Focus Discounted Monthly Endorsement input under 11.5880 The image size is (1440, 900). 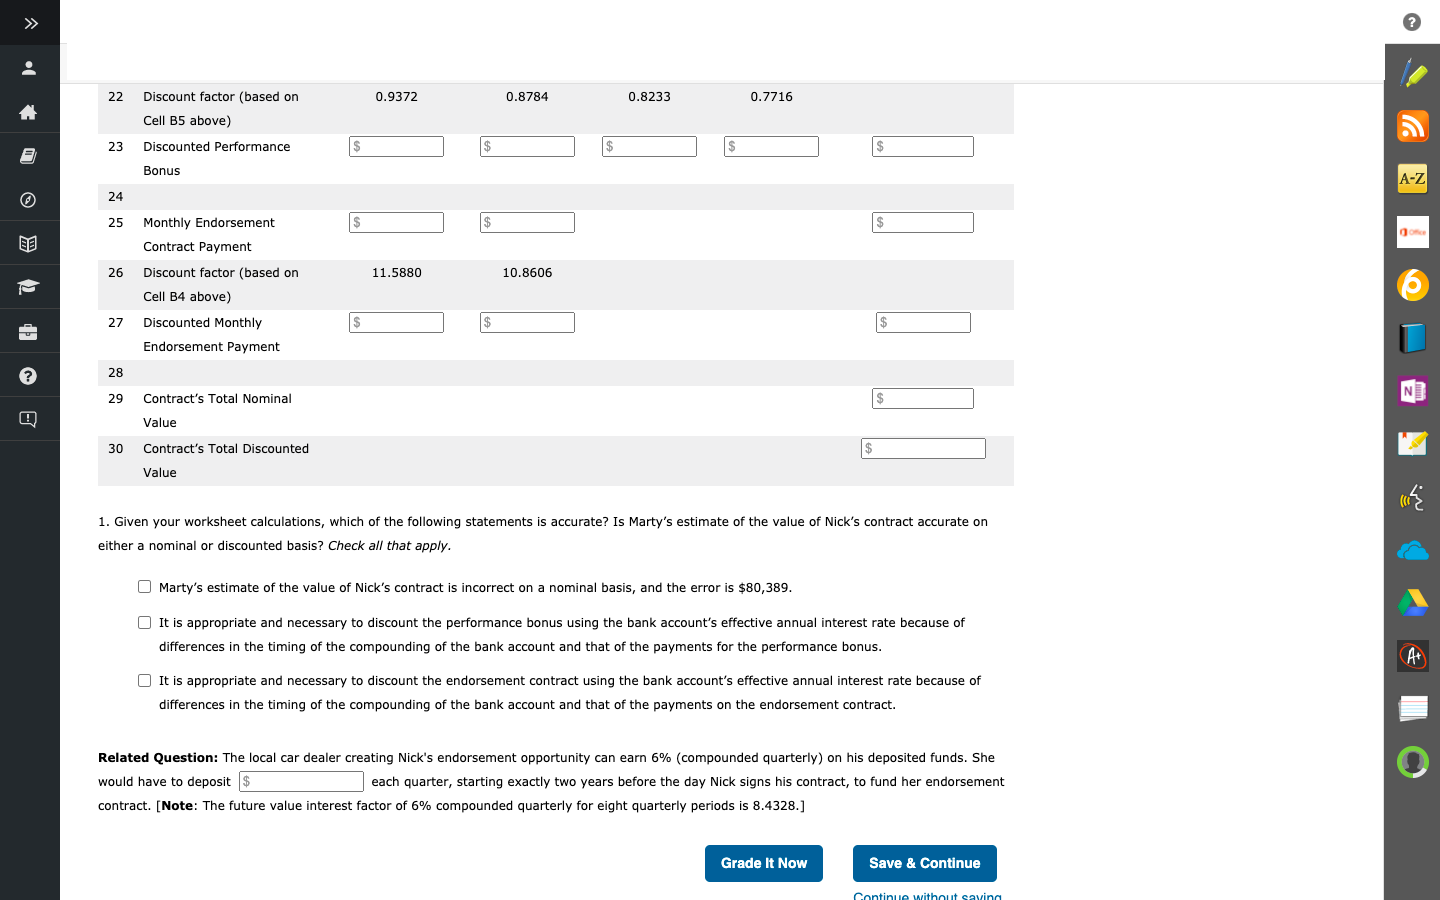(x=396, y=323)
